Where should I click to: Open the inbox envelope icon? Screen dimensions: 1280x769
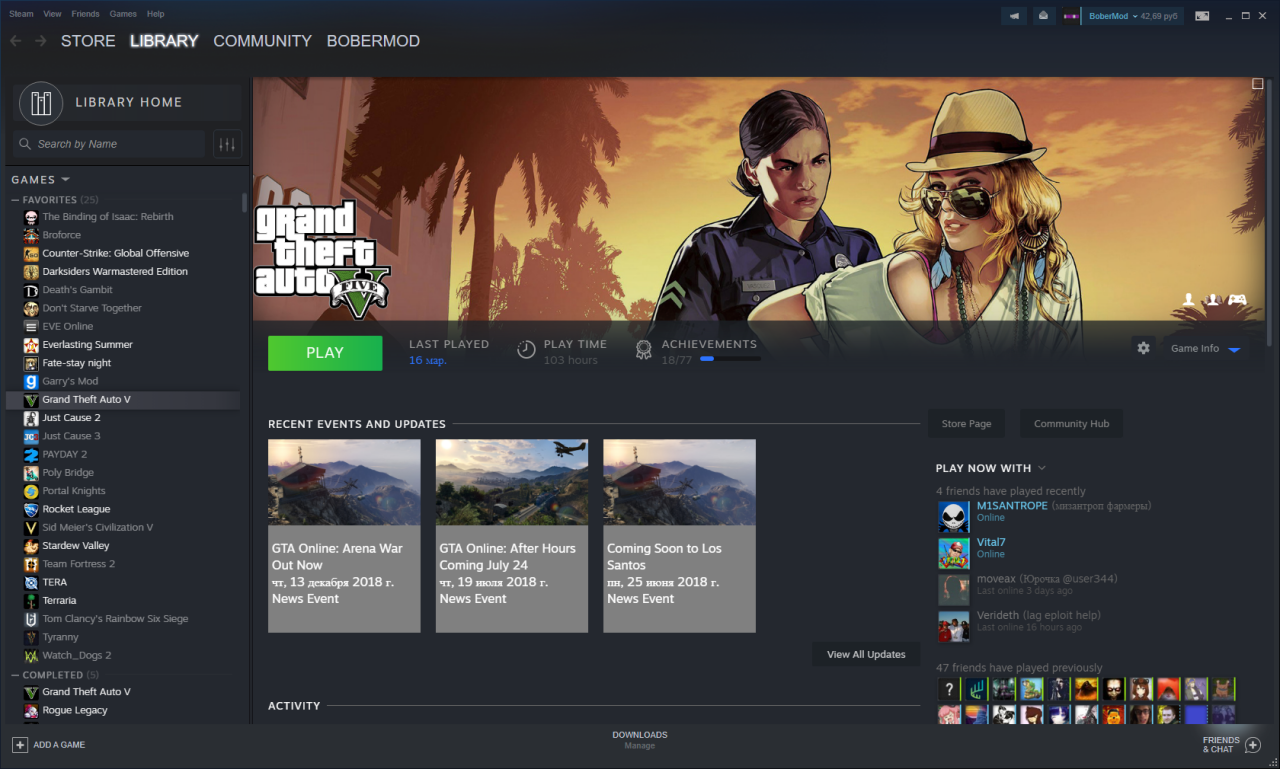1043,16
